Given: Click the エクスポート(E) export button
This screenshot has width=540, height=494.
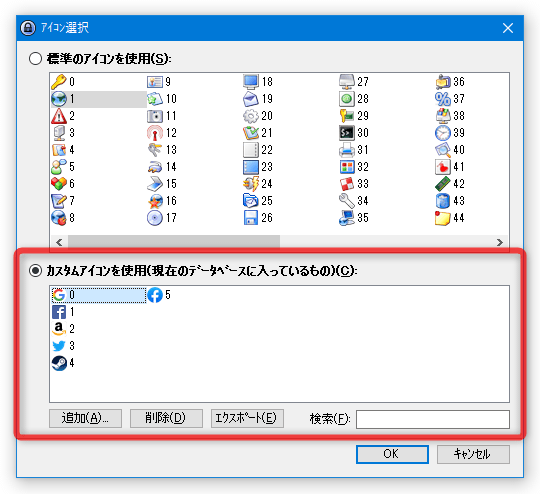Looking at the screenshot, I should [x=247, y=418].
